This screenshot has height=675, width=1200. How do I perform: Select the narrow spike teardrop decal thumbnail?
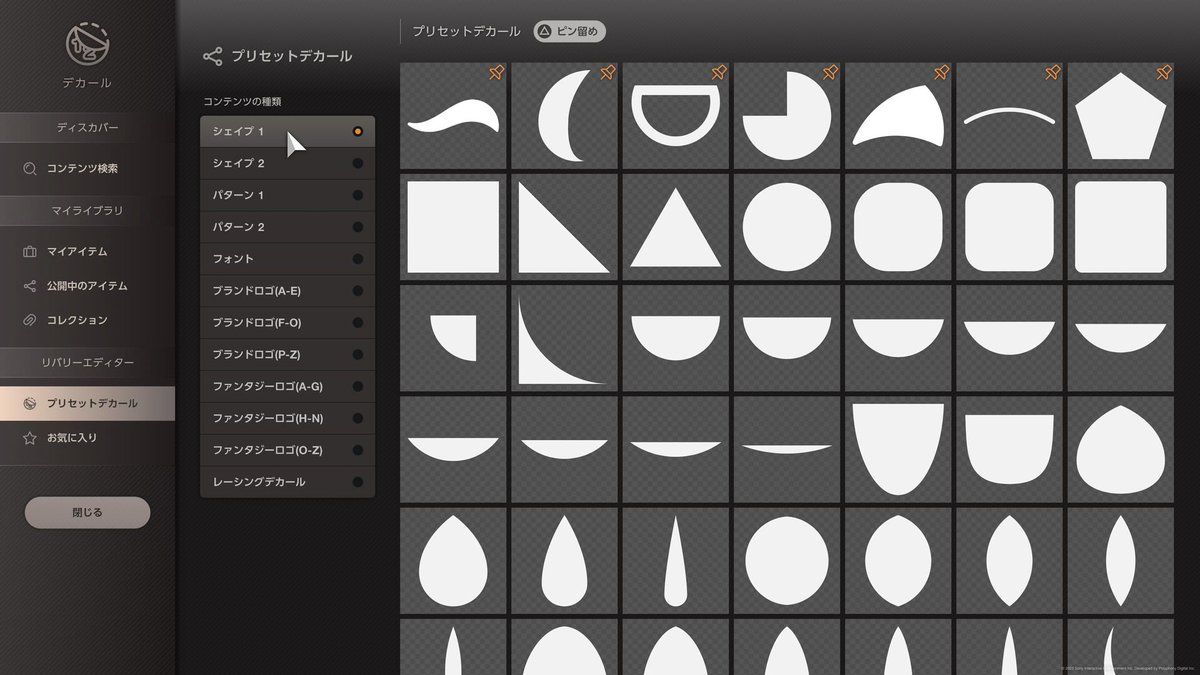(x=676, y=560)
